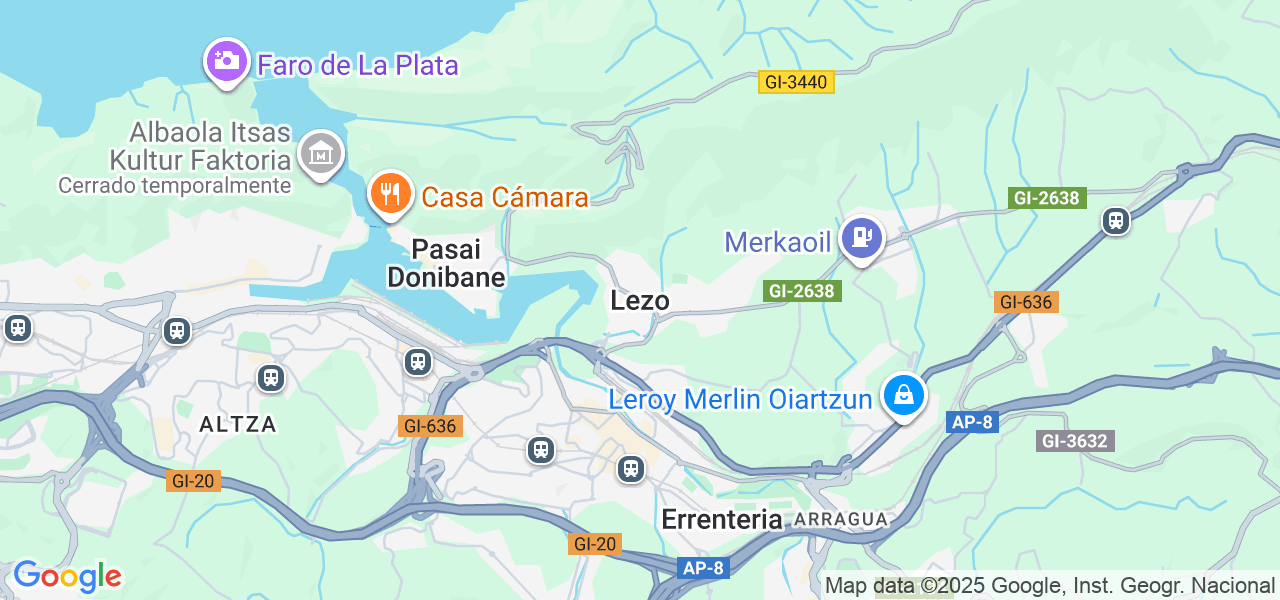Select the train station icon at far left edge
The width and height of the screenshot is (1280, 600).
pos(17,328)
